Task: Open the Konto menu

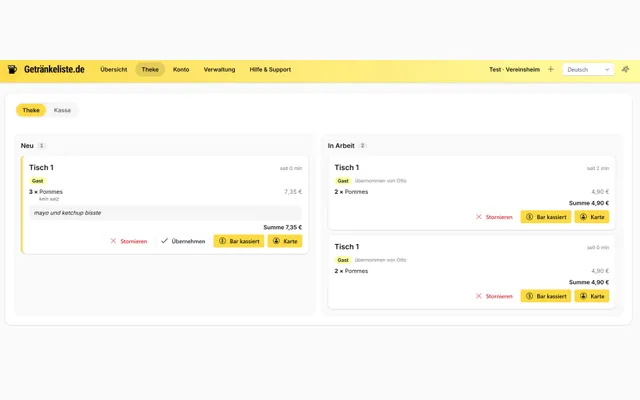Action: click(181, 69)
